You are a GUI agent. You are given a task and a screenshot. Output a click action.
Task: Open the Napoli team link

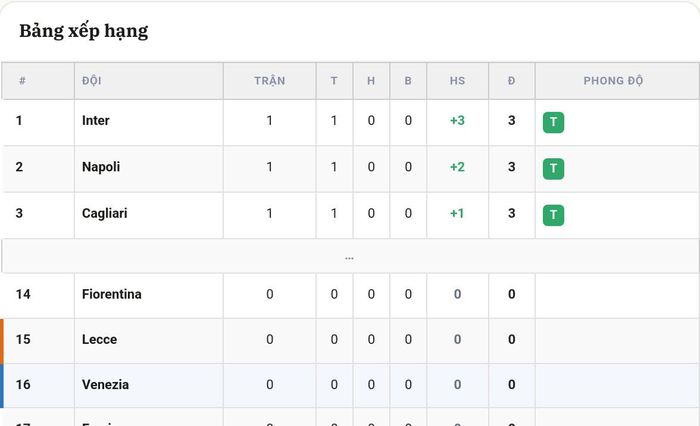point(101,167)
